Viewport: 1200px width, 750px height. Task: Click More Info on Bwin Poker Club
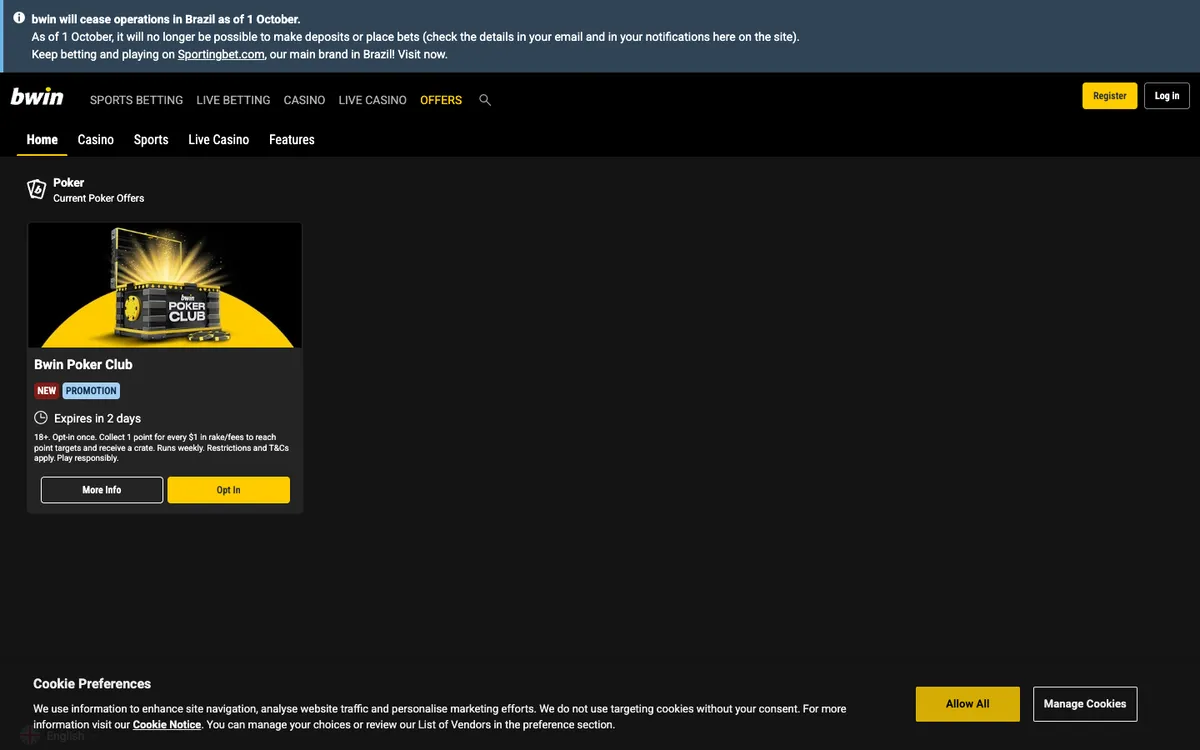click(x=102, y=490)
